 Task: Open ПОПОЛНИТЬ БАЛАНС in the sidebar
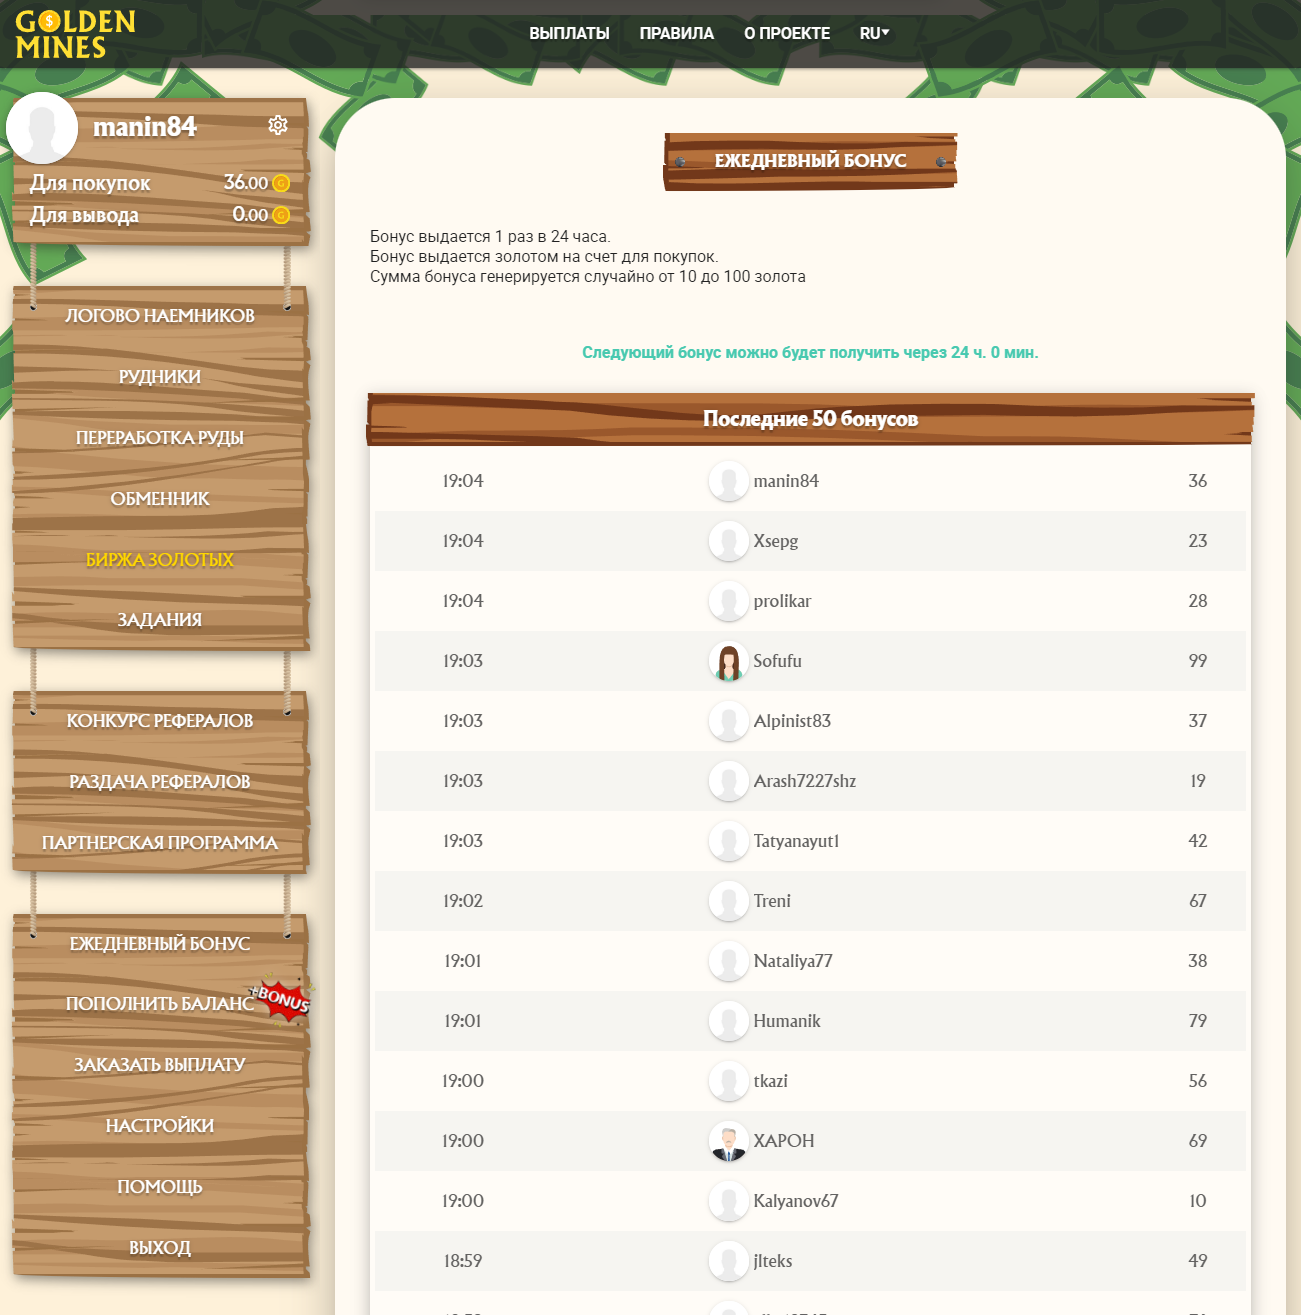pos(160,1004)
